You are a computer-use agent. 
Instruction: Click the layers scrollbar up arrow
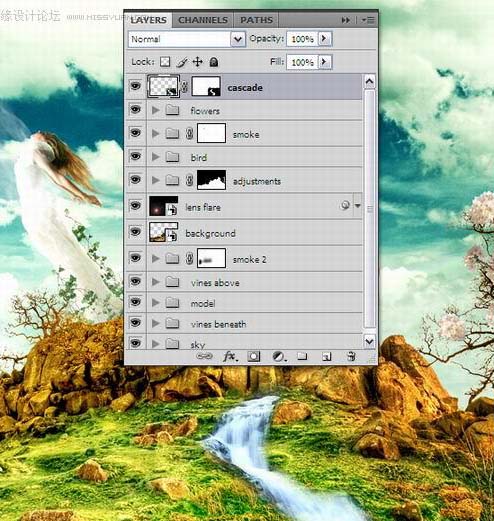tap(369, 82)
